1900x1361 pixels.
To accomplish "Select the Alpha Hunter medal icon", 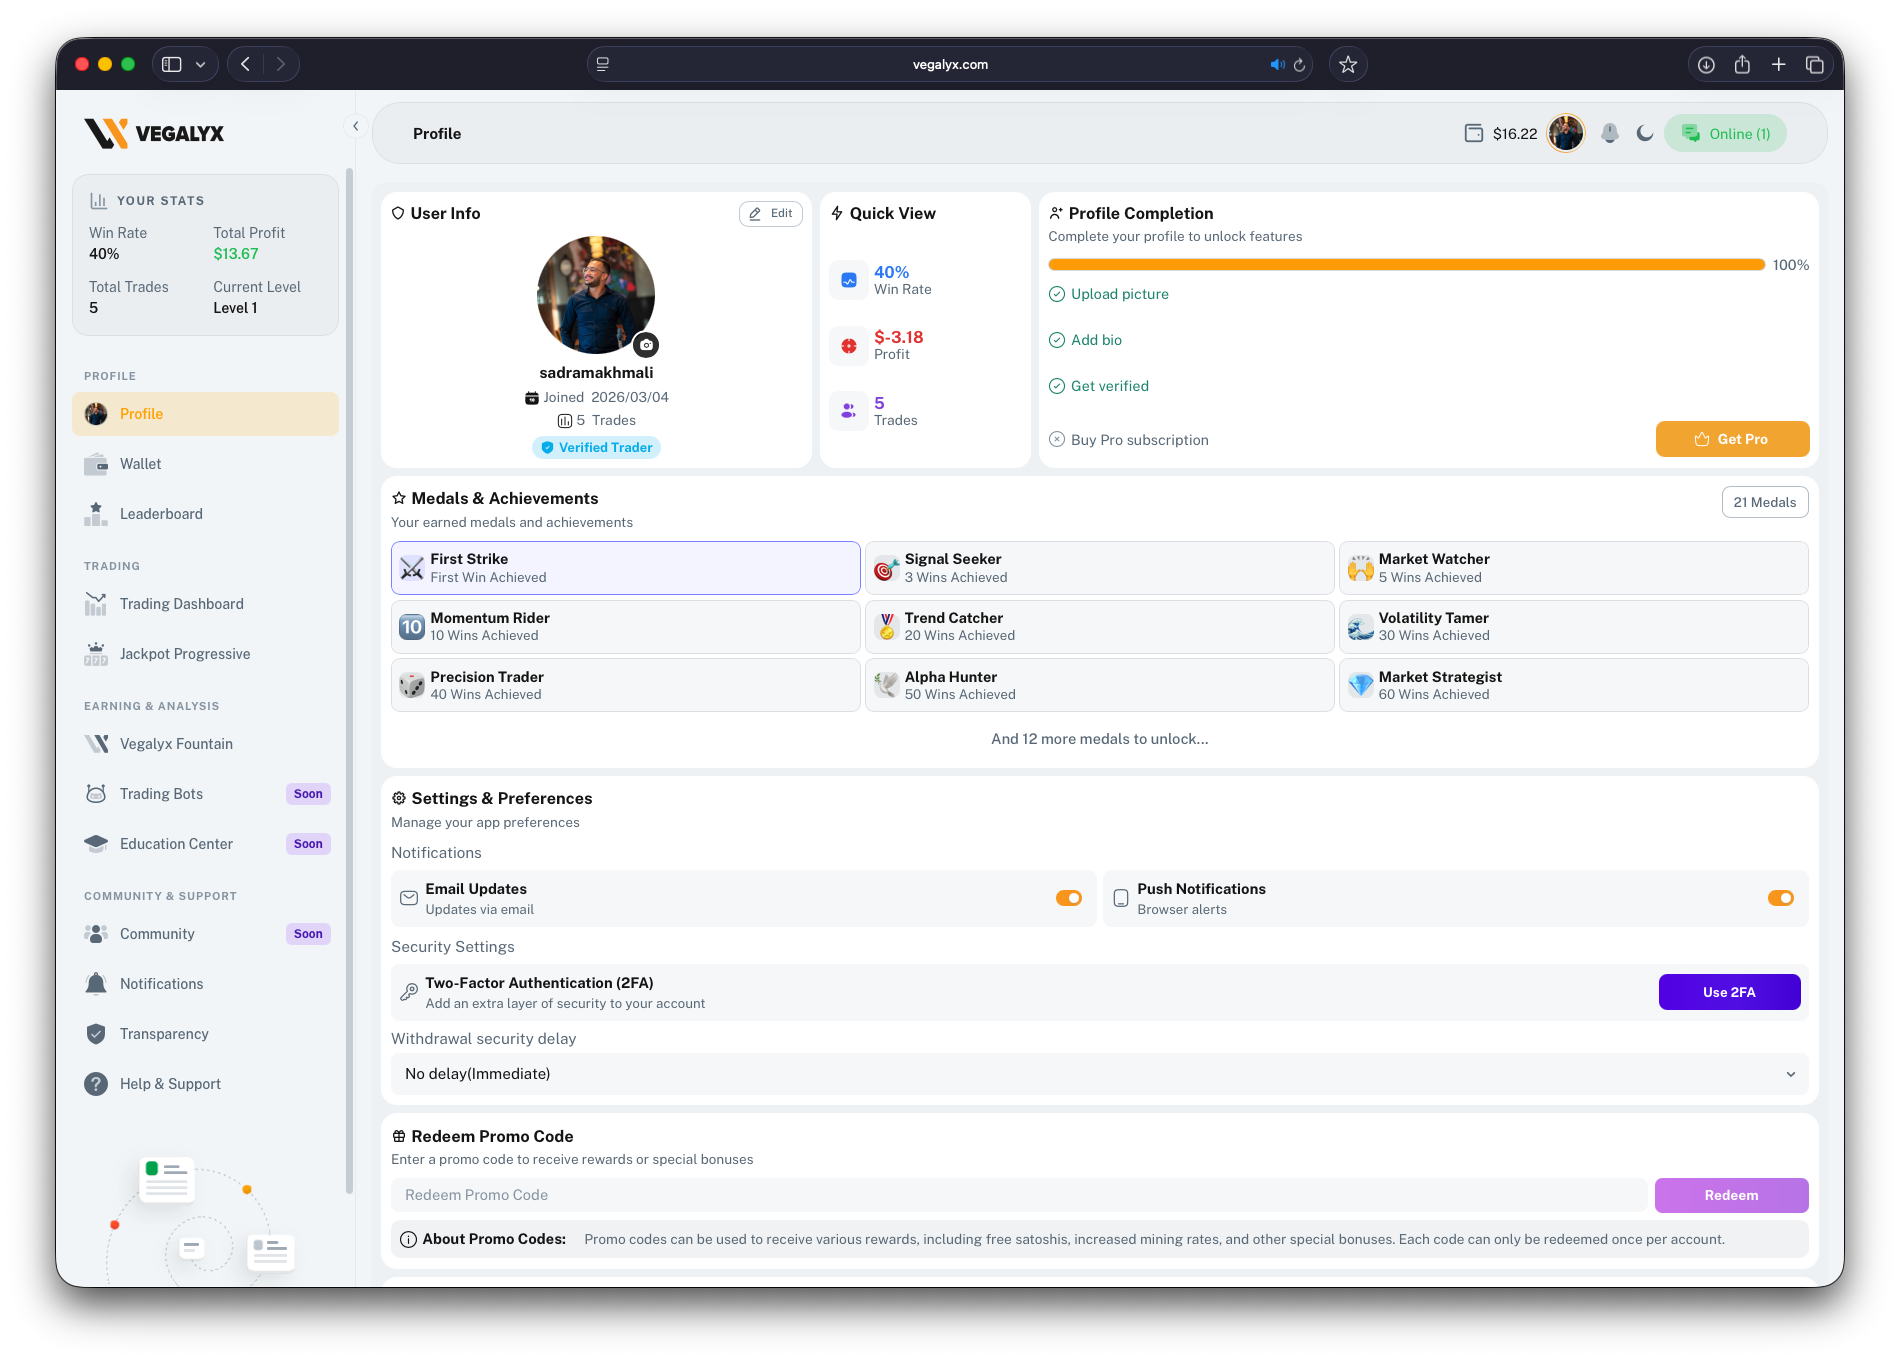I will pyautogui.click(x=886, y=685).
